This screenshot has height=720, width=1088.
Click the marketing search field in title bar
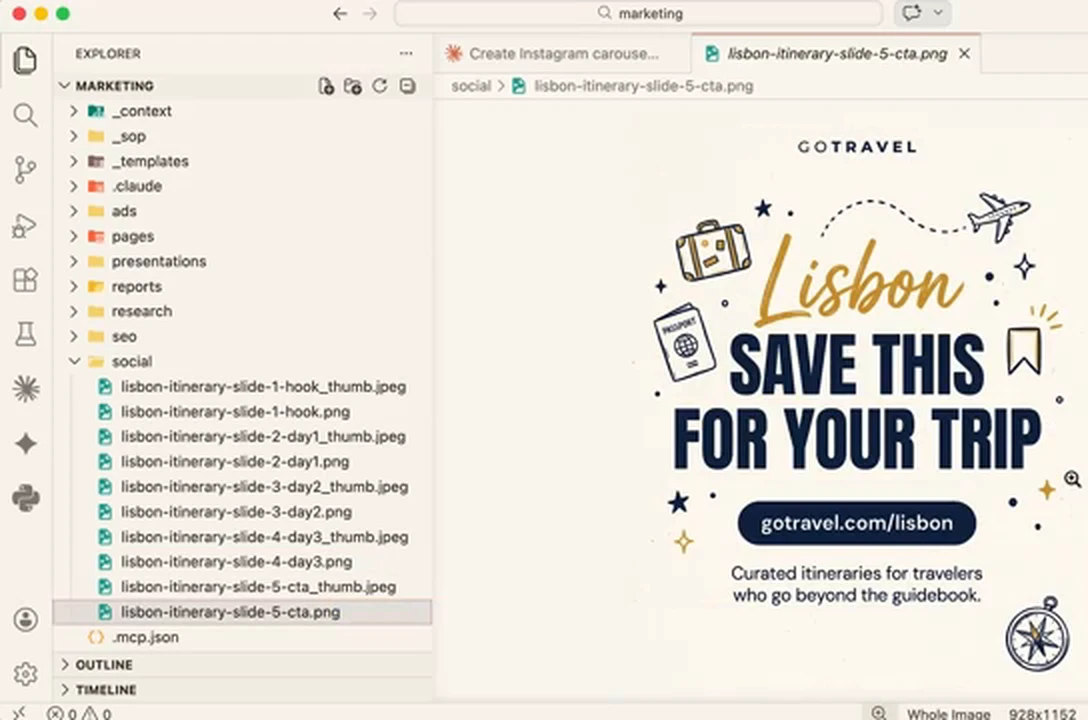tap(638, 13)
